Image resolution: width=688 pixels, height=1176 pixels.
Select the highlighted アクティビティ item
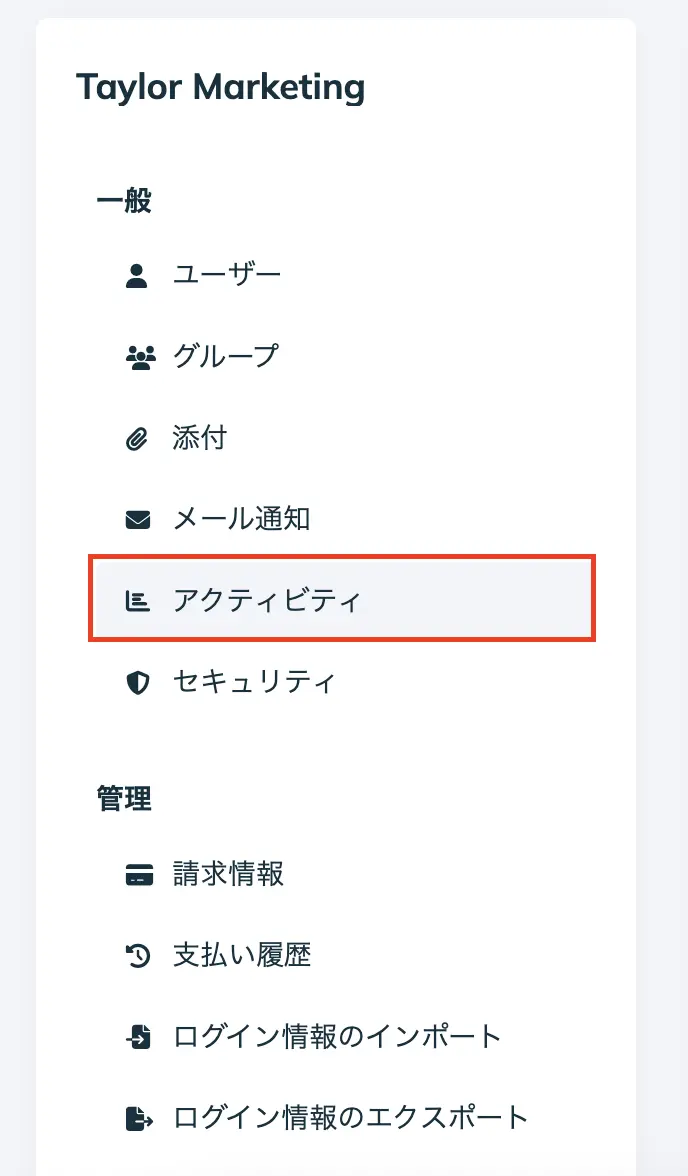click(x=266, y=601)
